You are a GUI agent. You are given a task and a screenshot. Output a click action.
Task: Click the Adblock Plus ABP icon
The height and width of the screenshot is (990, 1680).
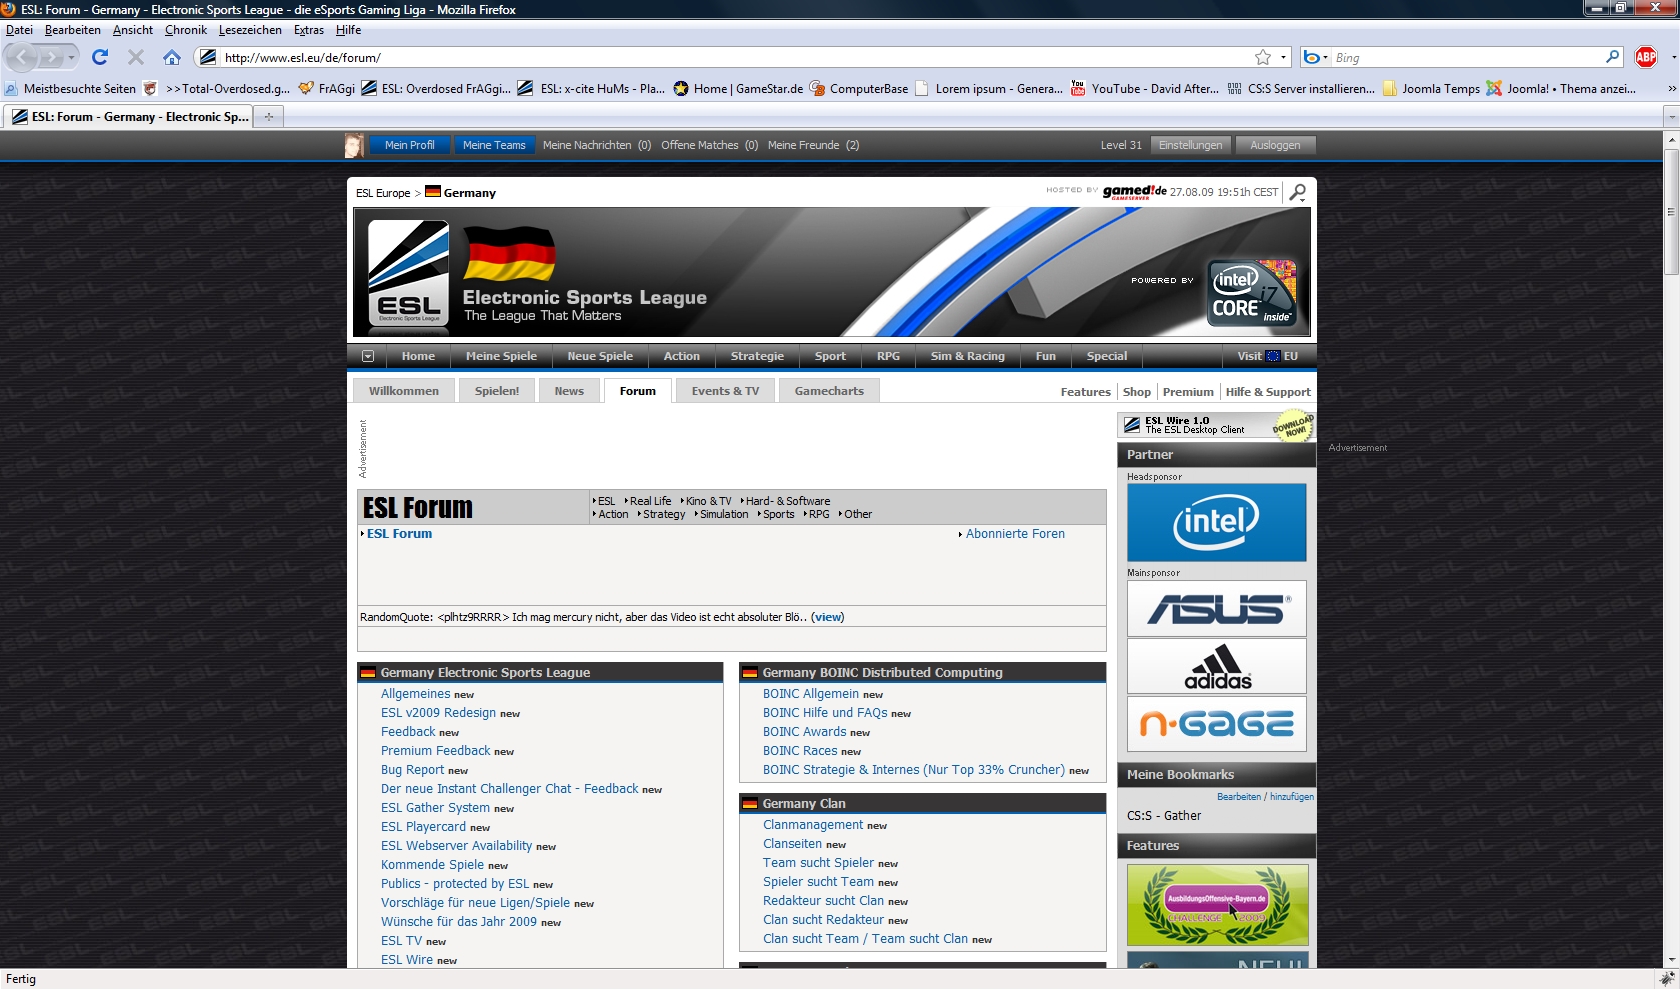pyautogui.click(x=1645, y=57)
